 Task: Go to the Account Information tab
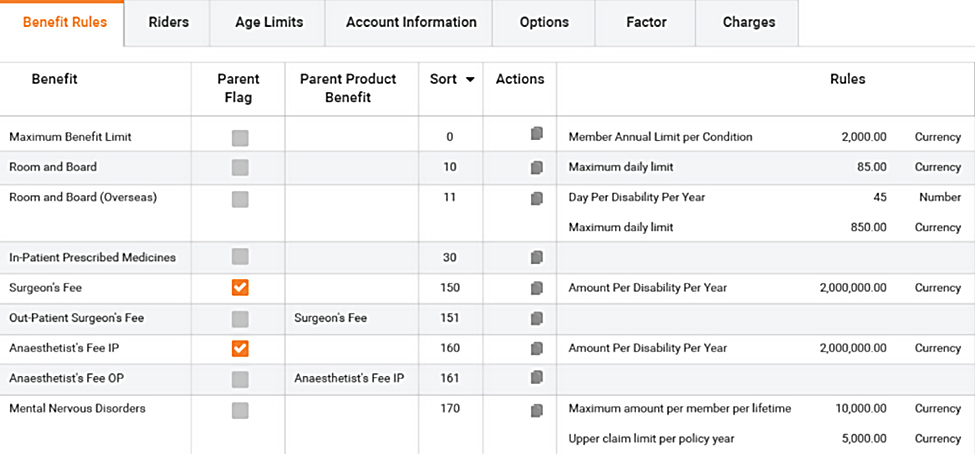(x=411, y=22)
